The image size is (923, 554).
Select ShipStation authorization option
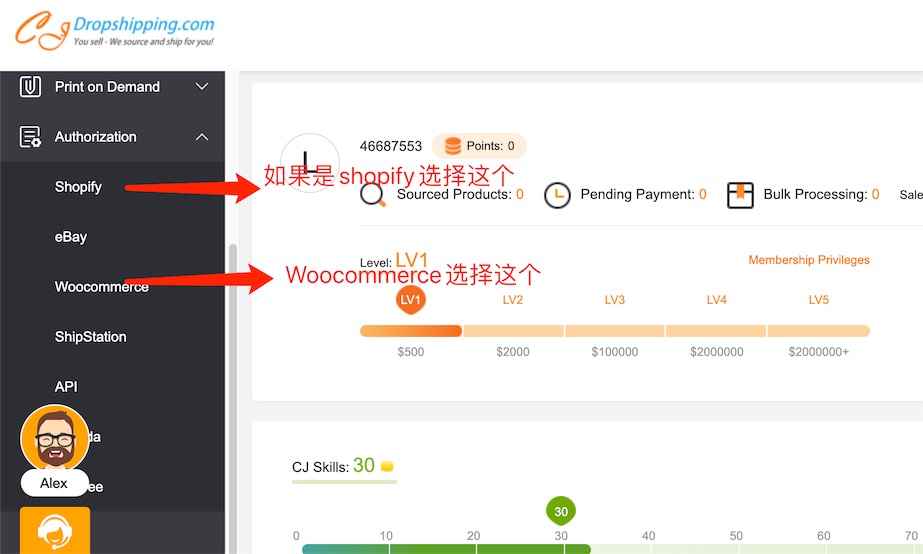point(91,337)
